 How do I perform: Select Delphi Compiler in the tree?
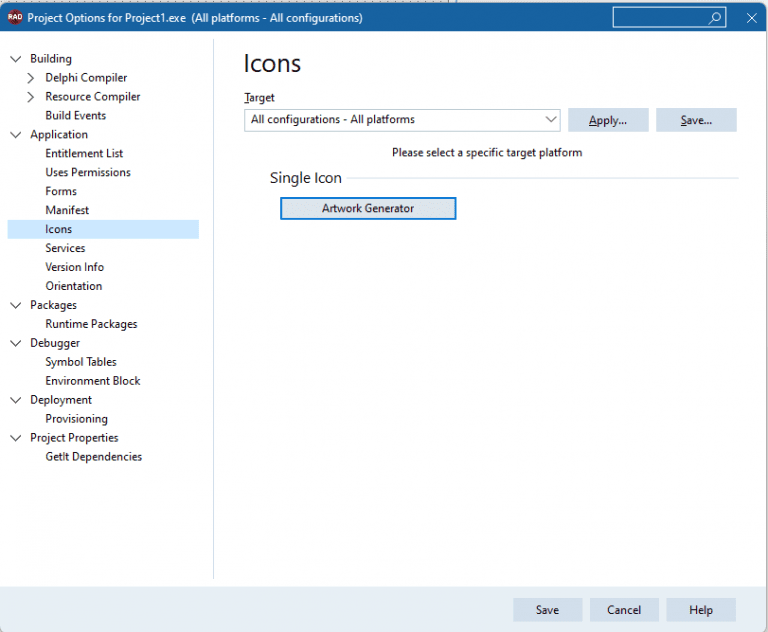pyautogui.click(x=86, y=78)
